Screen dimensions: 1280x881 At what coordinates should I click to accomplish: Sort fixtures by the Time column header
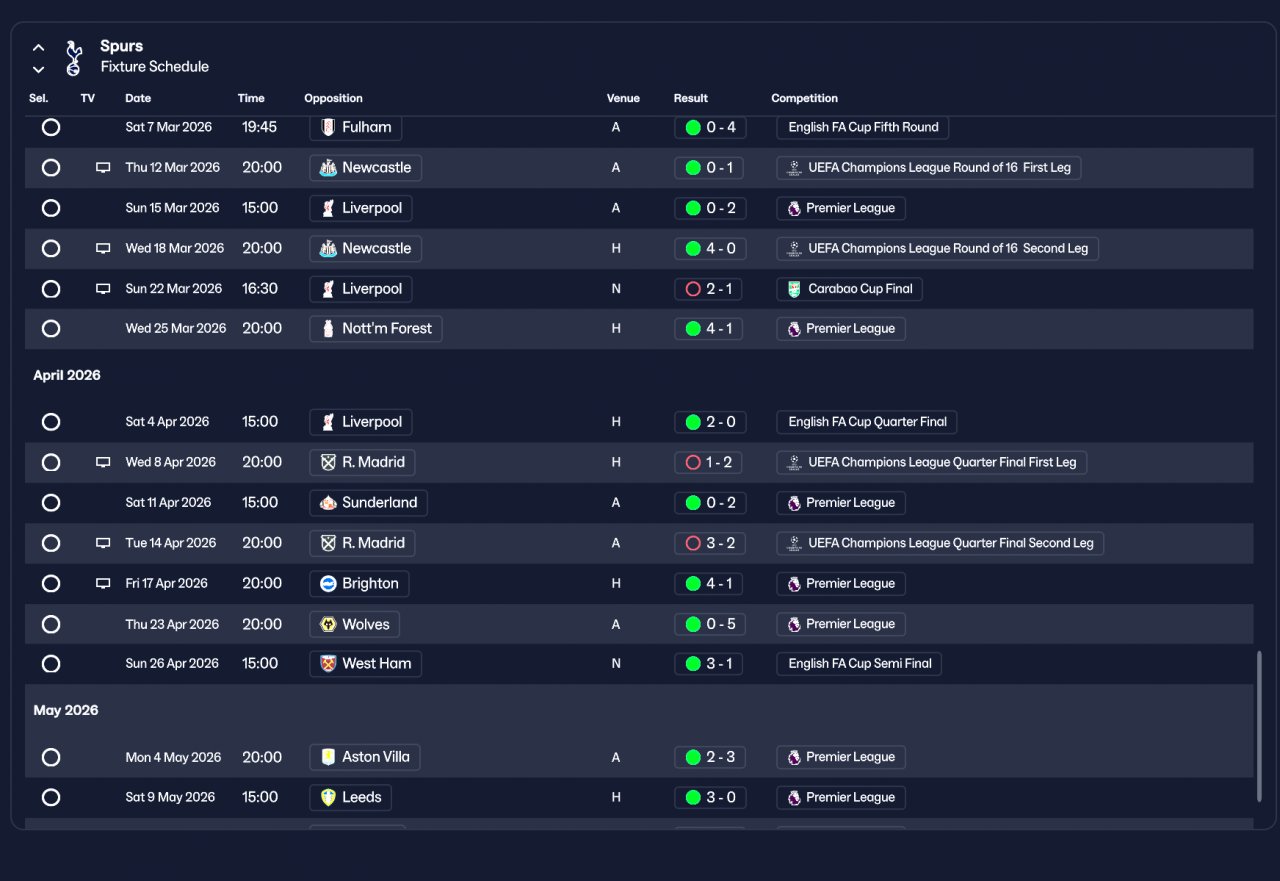tap(251, 98)
